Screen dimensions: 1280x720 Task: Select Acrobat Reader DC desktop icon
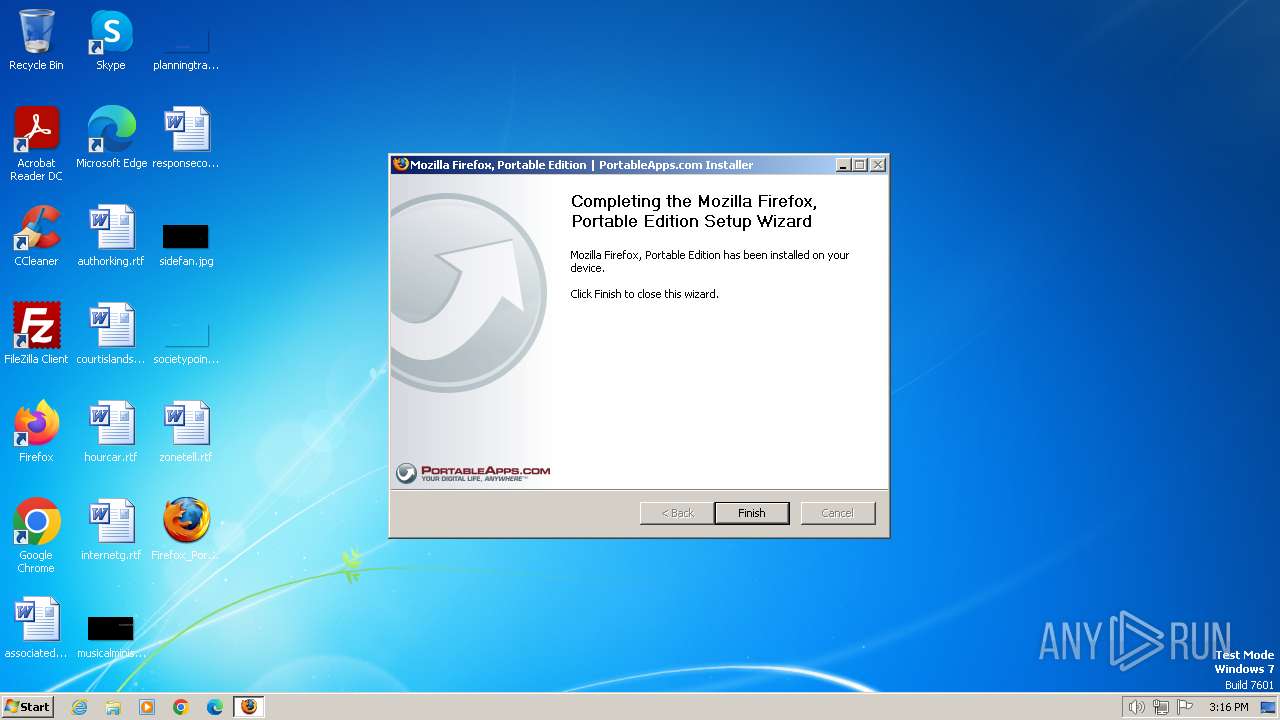coord(36,144)
